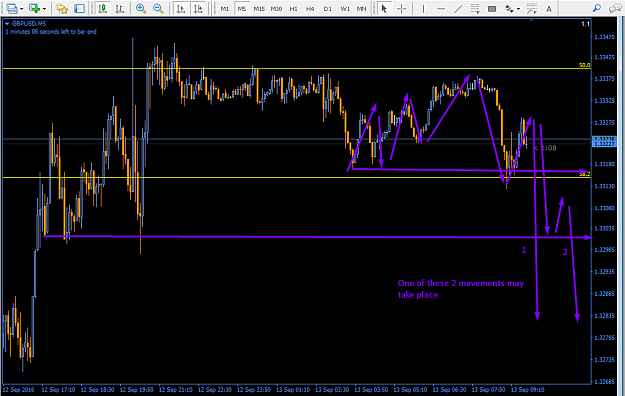Select the M5 timeframe
The image size is (625, 396).
[242, 8]
